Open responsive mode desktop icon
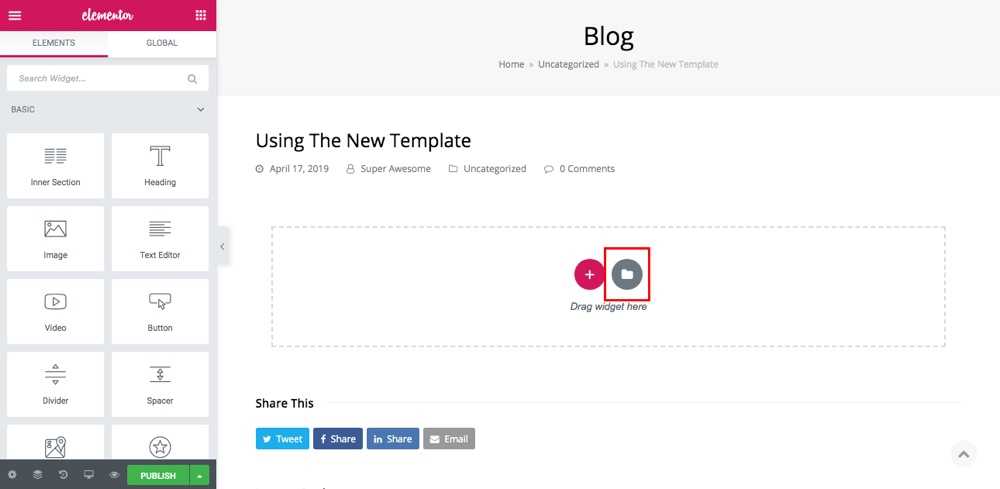The width and height of the screenshot is (1000, 489). 88,475
